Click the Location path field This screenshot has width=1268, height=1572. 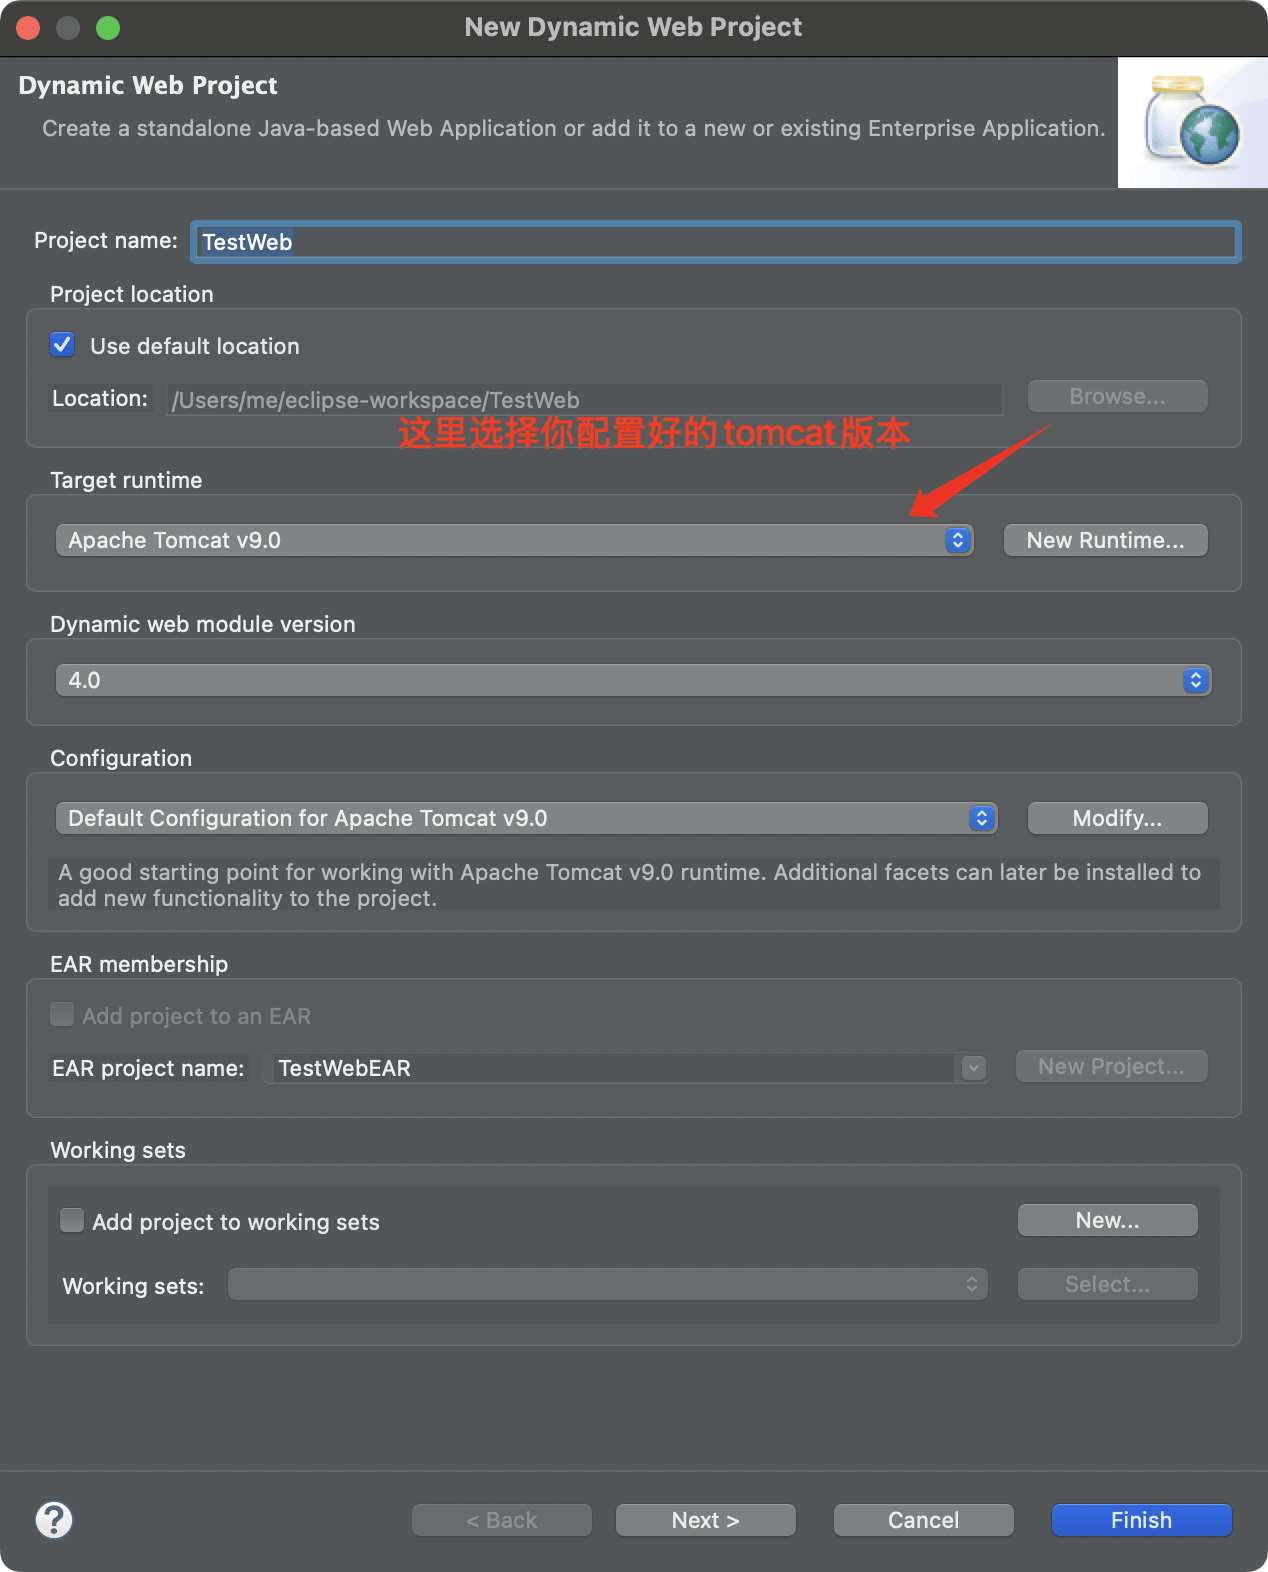coord(584,400)
